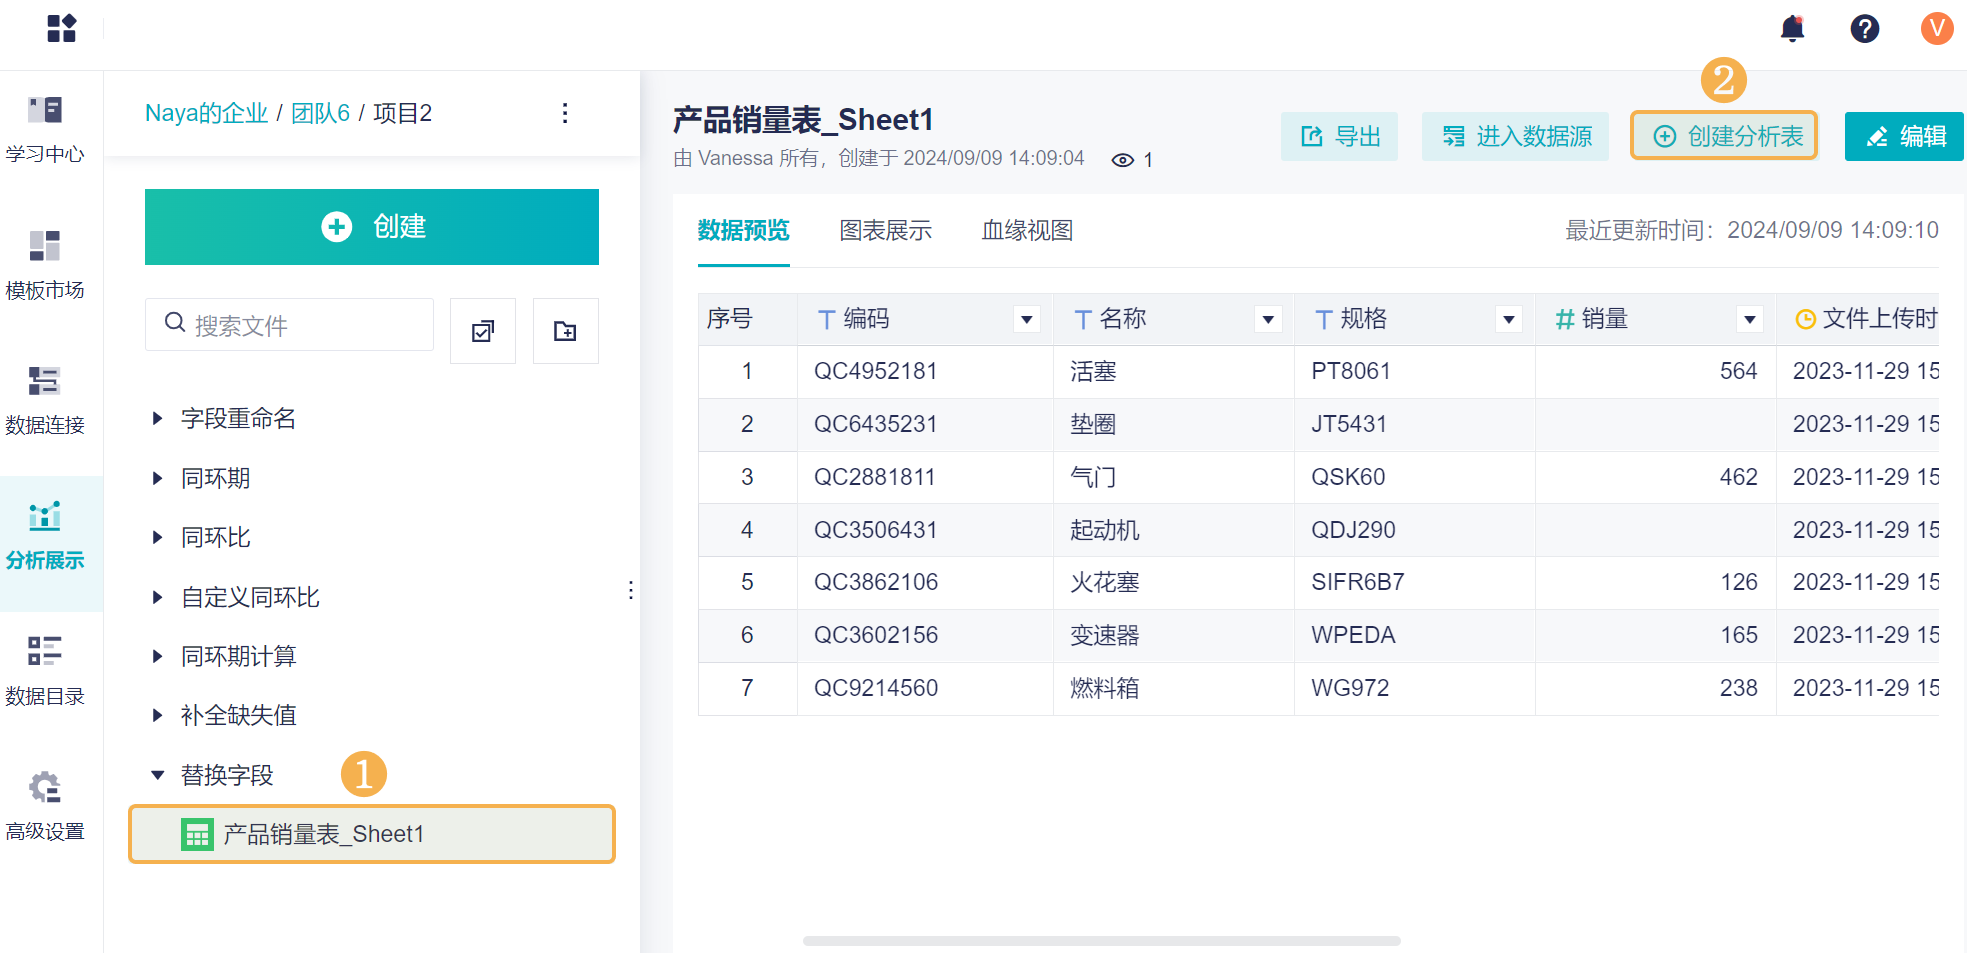
Task: Open 高级设置 in sidebar
Action: (x=45, y=806)
